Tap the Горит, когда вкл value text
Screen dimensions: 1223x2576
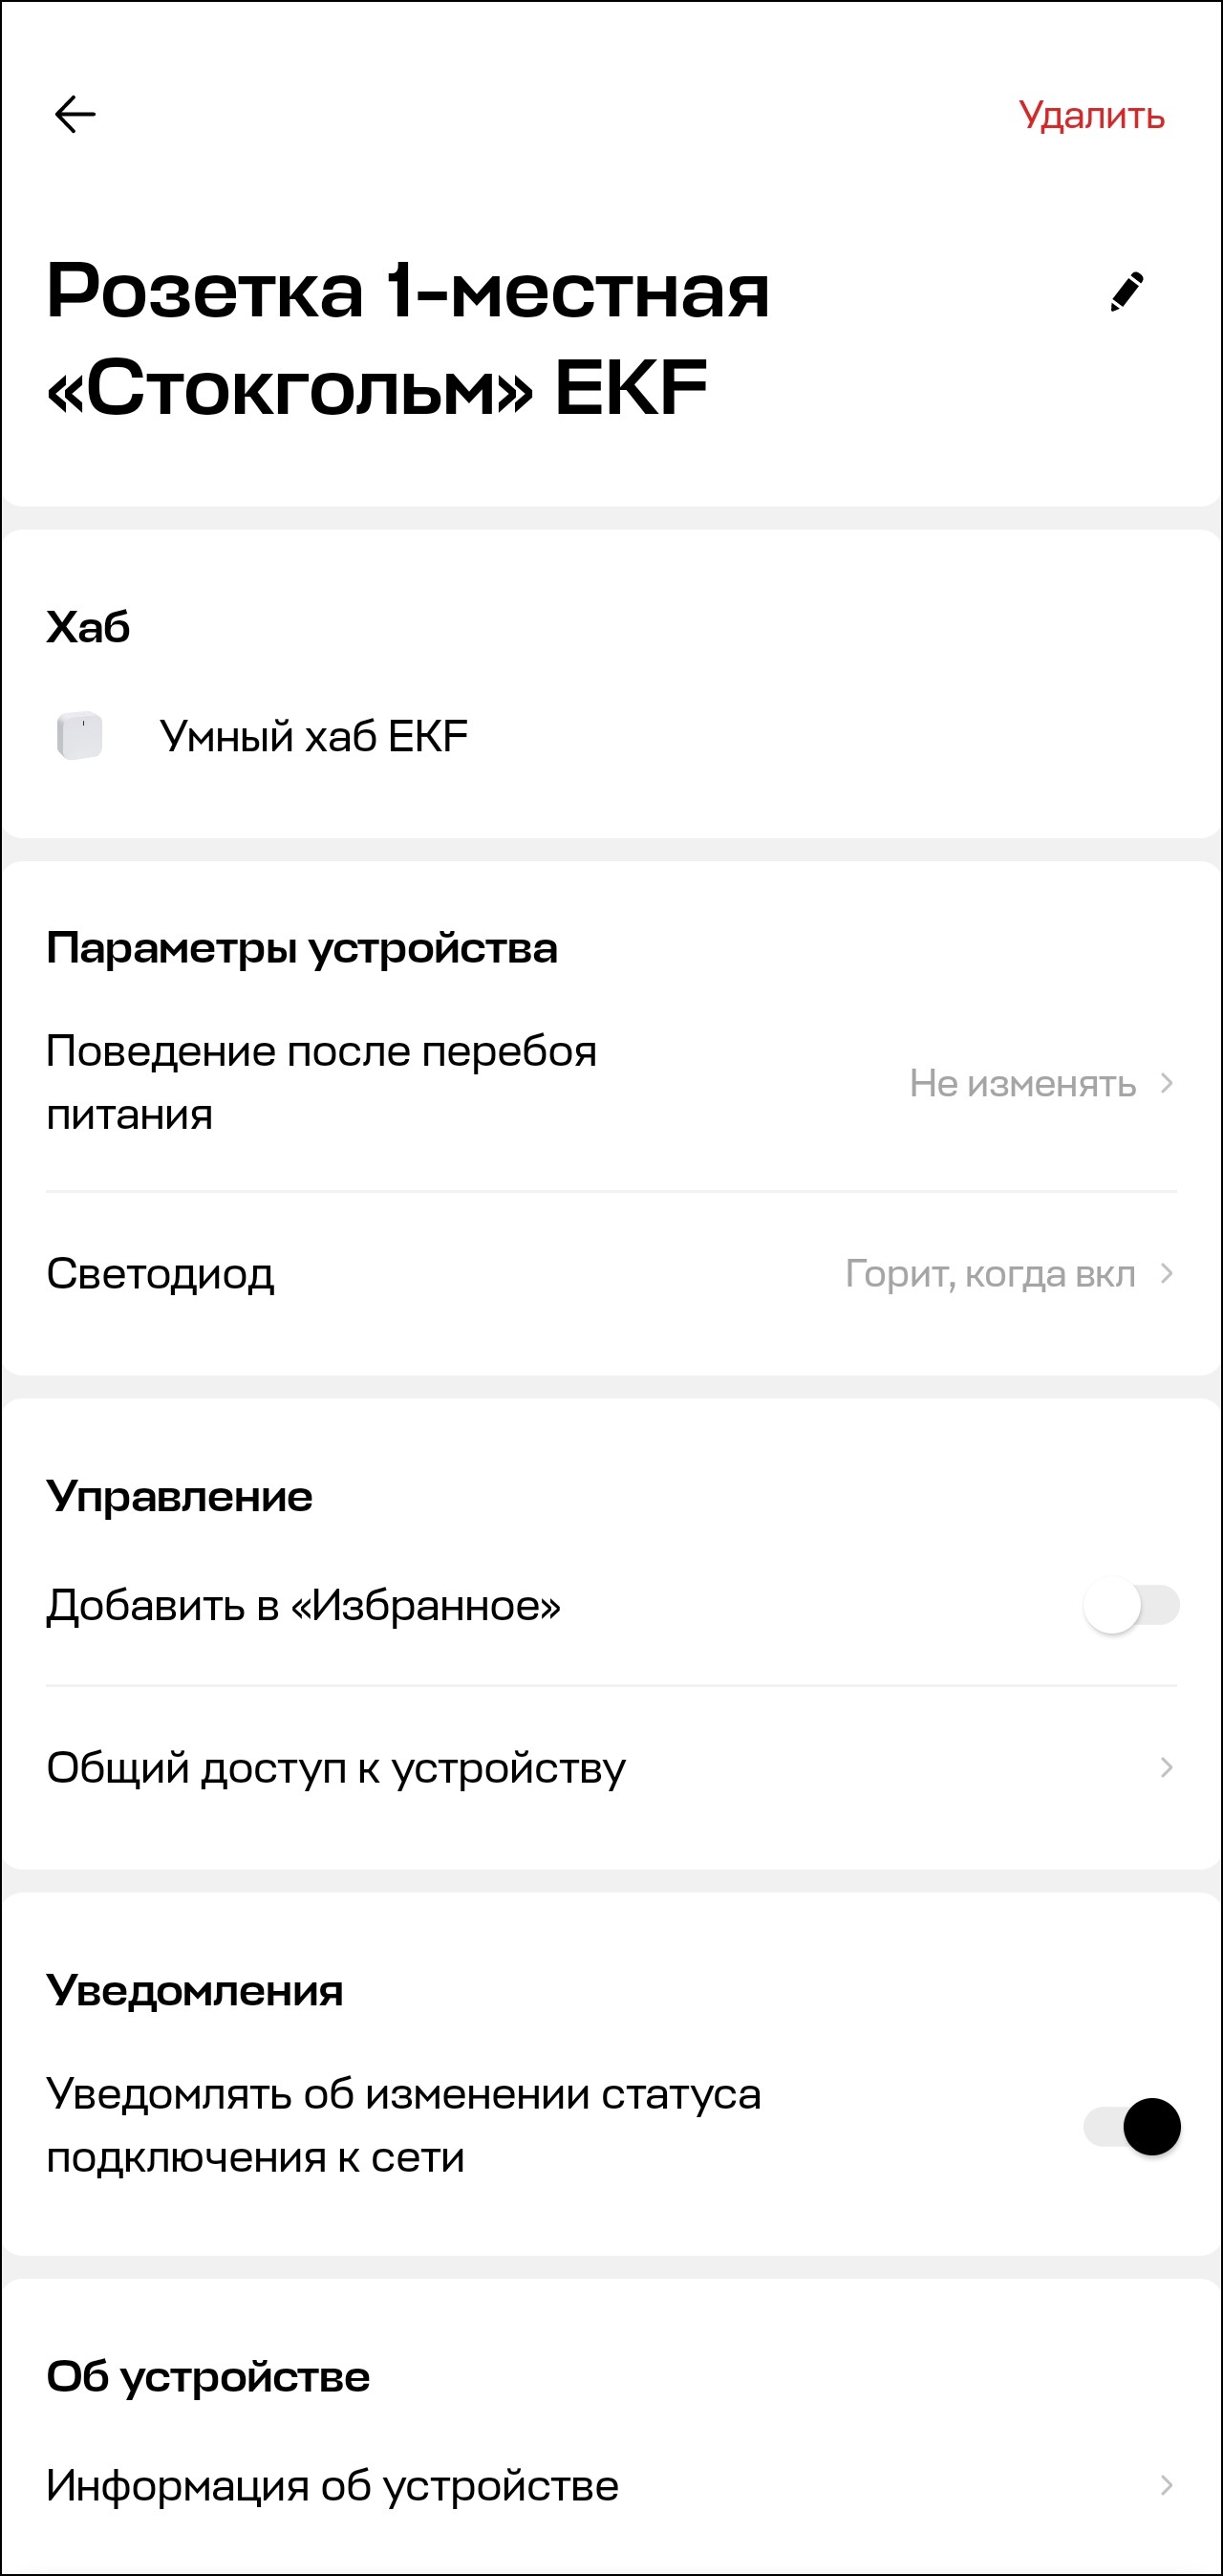coord(990,1274)
